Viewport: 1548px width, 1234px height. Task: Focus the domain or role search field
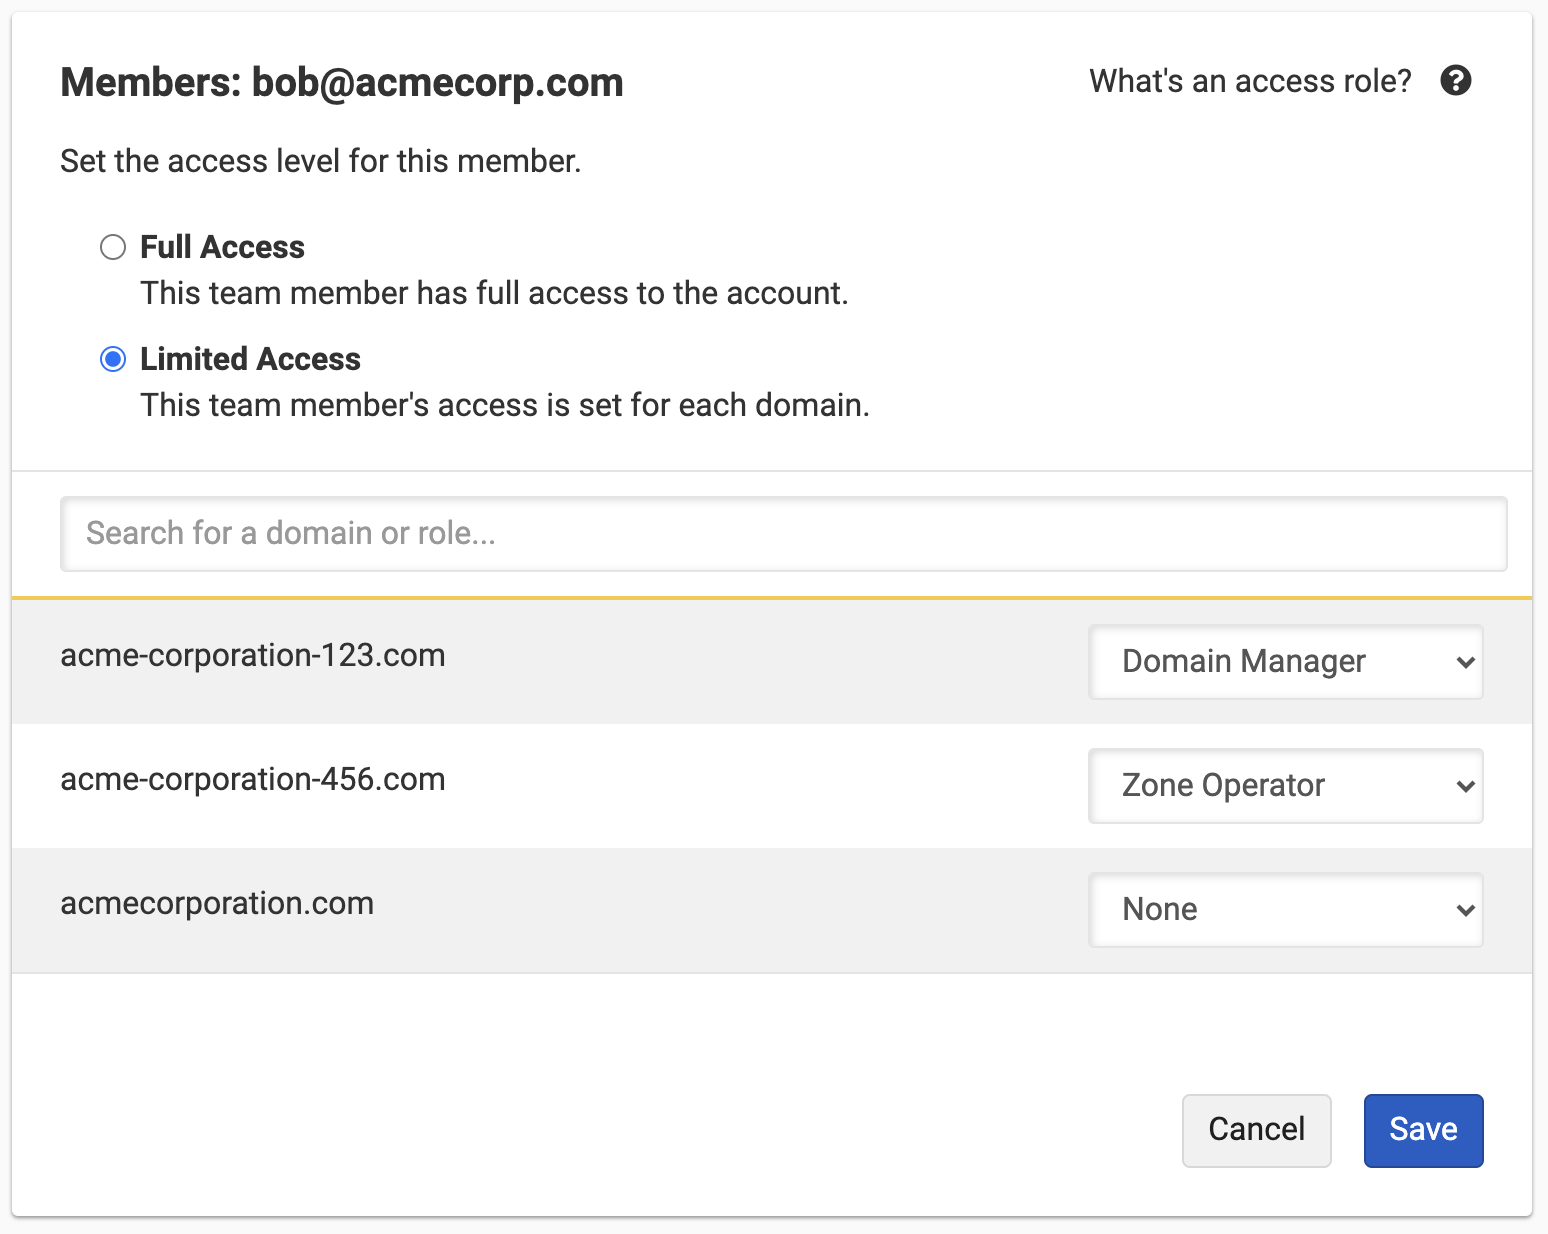point(783,534)
